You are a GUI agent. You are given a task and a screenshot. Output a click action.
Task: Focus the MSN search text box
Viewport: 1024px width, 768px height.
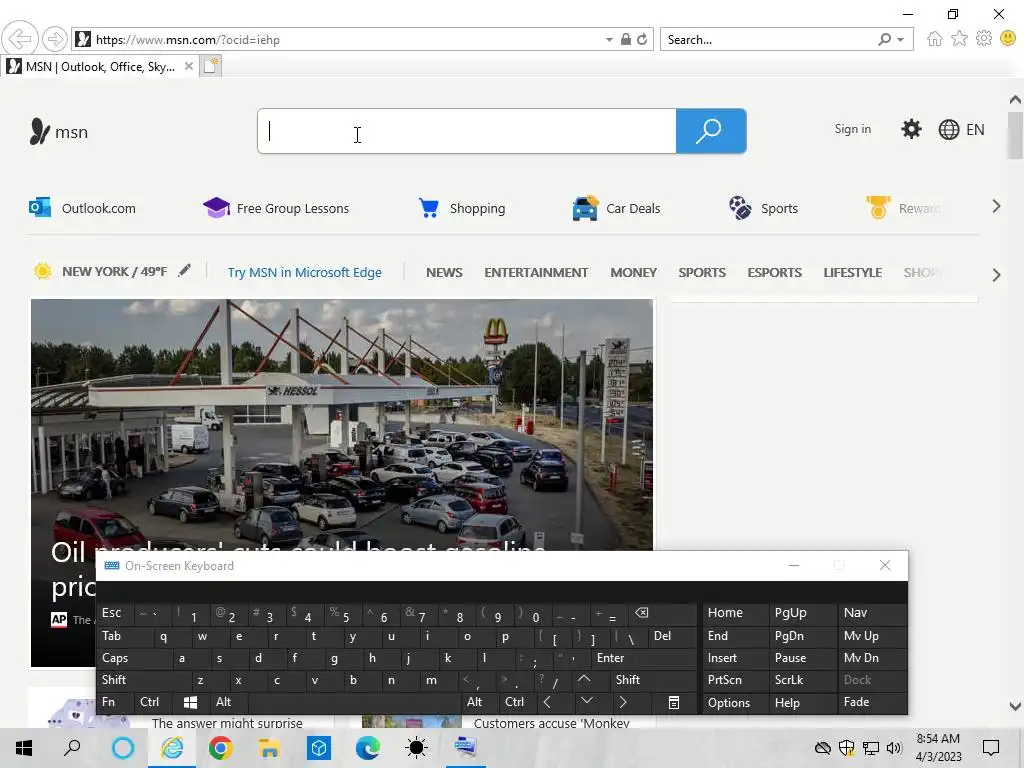coord(467,131)
